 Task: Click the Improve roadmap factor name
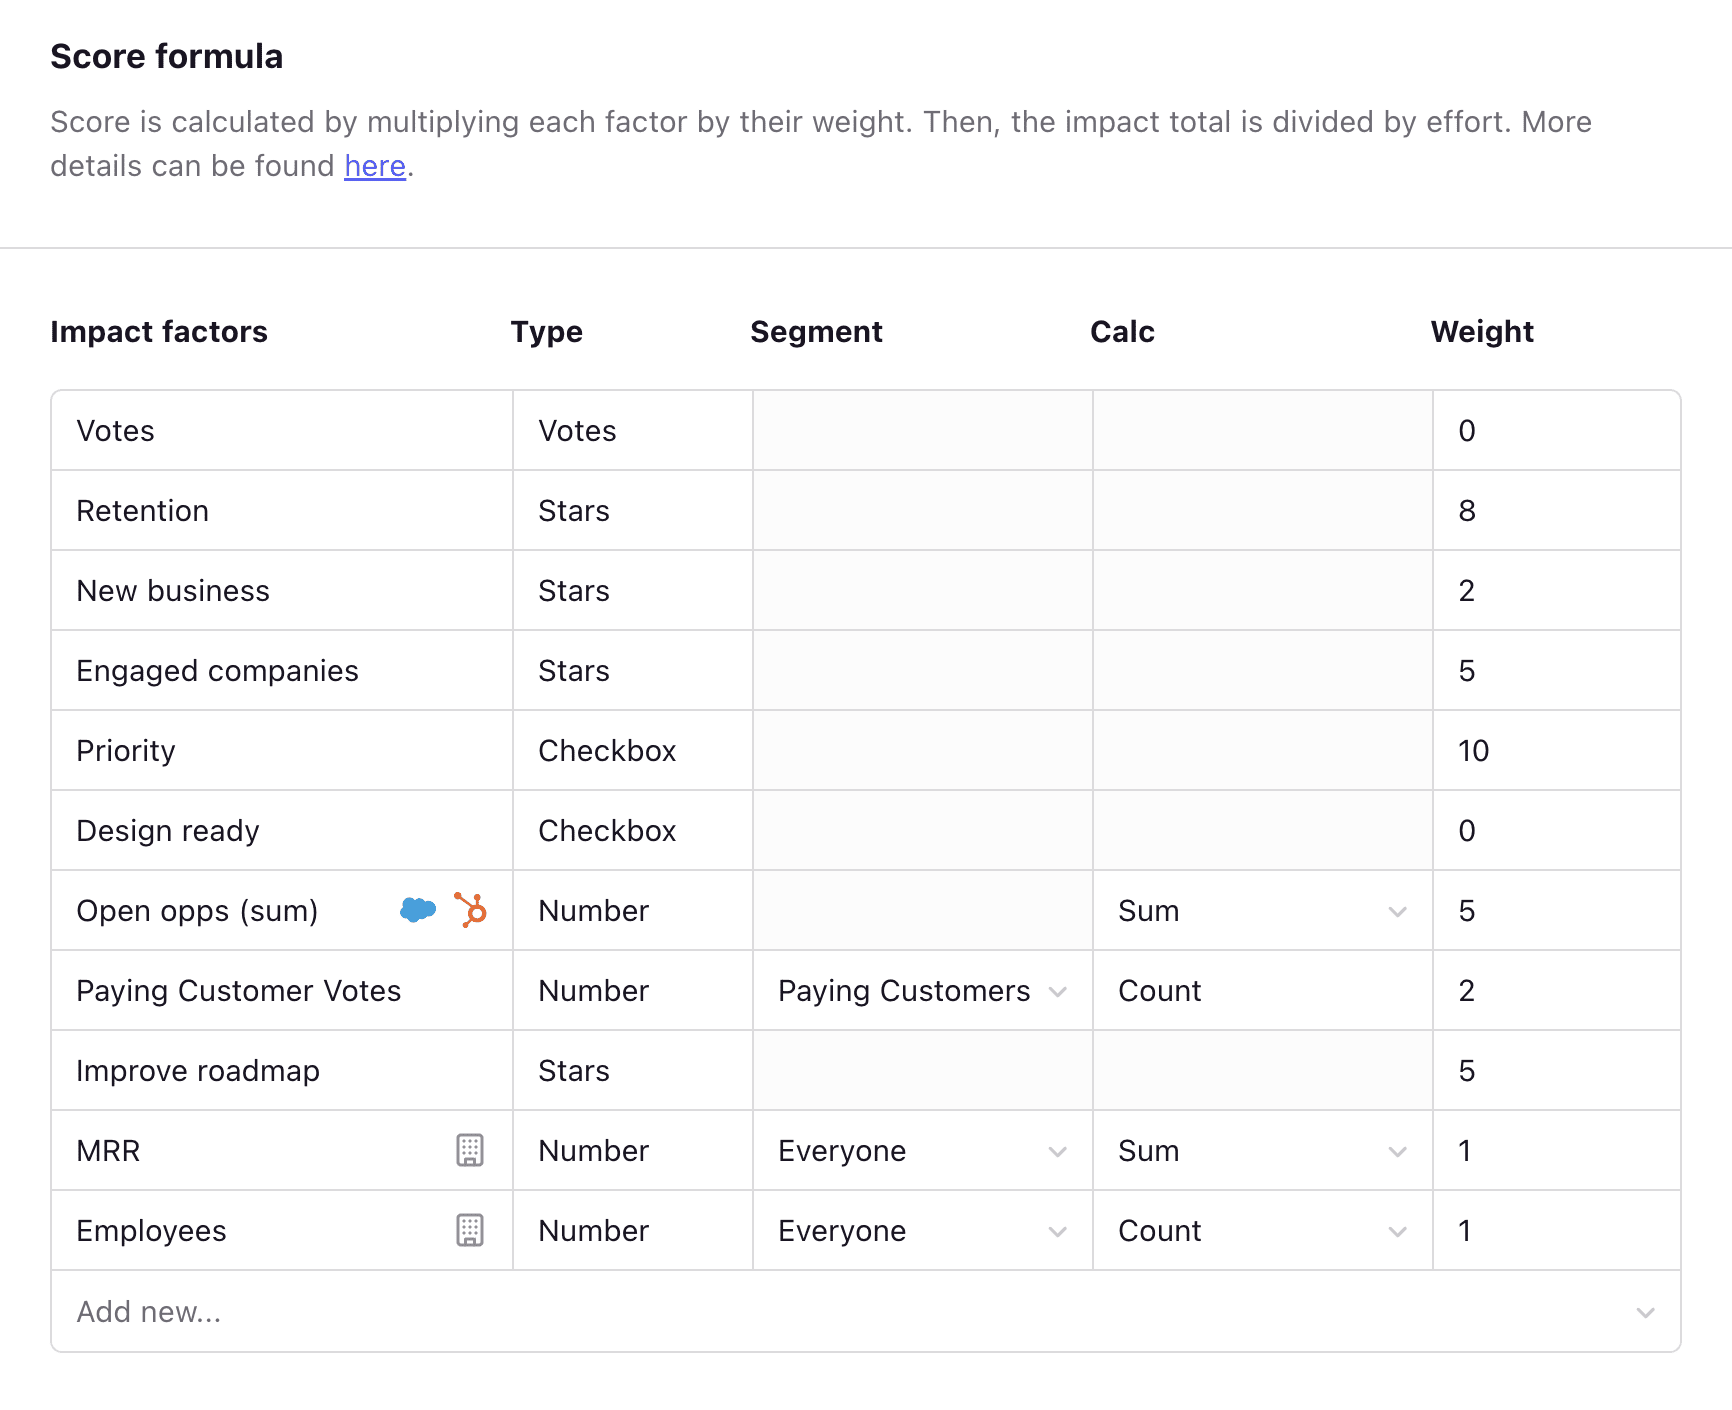click(198, 1071)
